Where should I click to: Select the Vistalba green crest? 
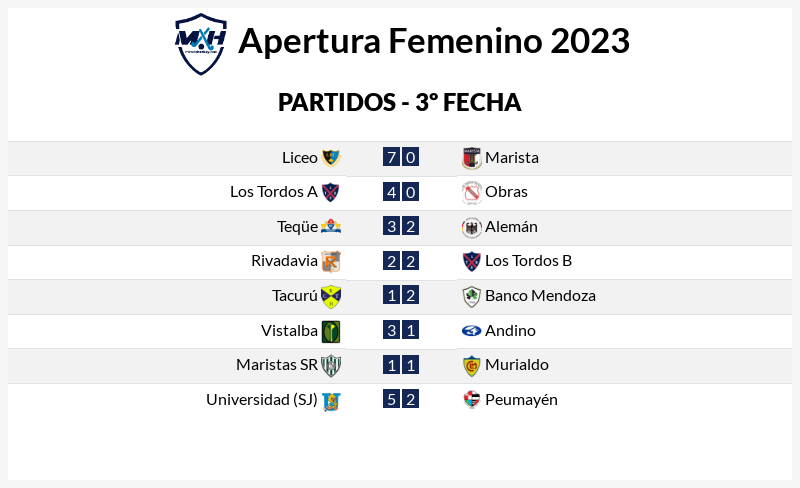coord(331,331)
